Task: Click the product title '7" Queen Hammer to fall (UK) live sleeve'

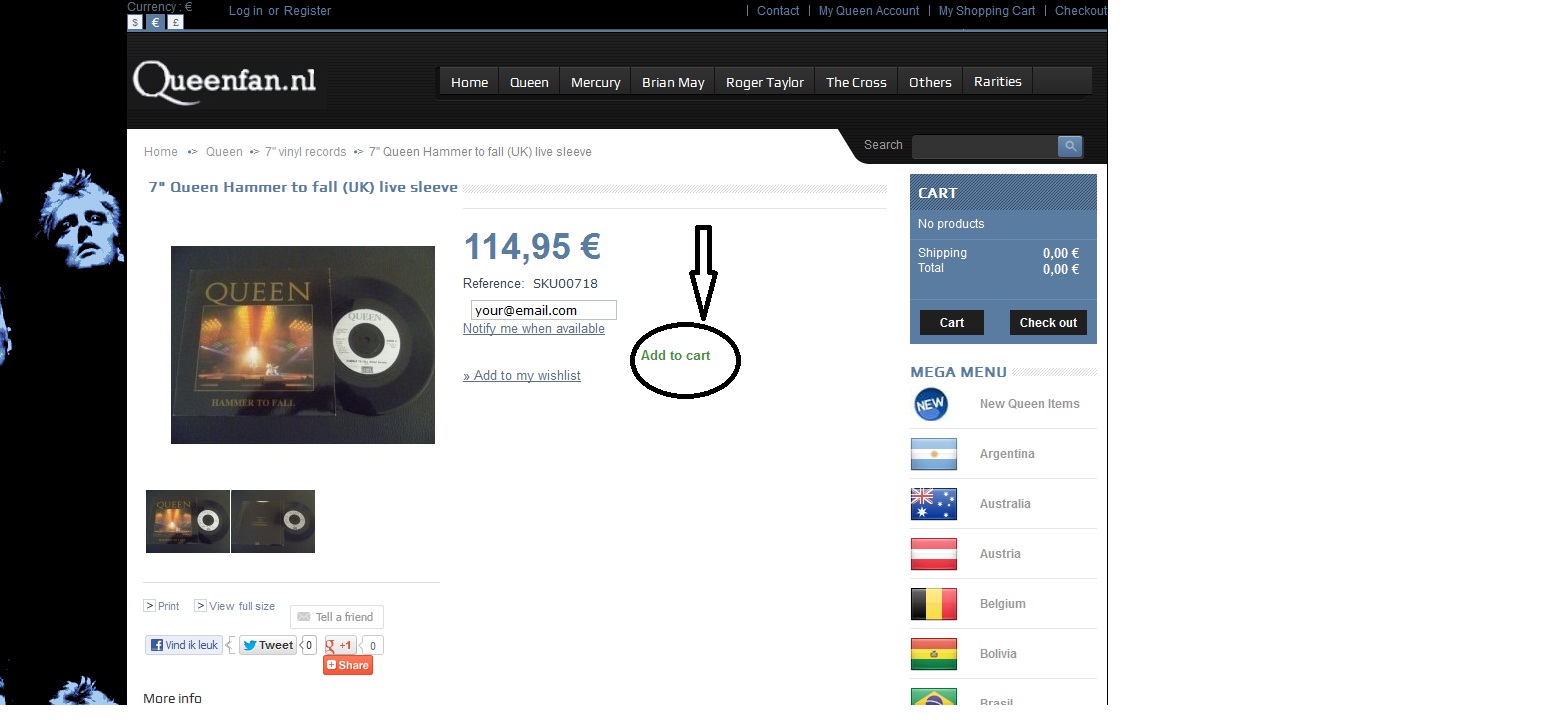Action: pyautogui.click(x=303, y=187)
